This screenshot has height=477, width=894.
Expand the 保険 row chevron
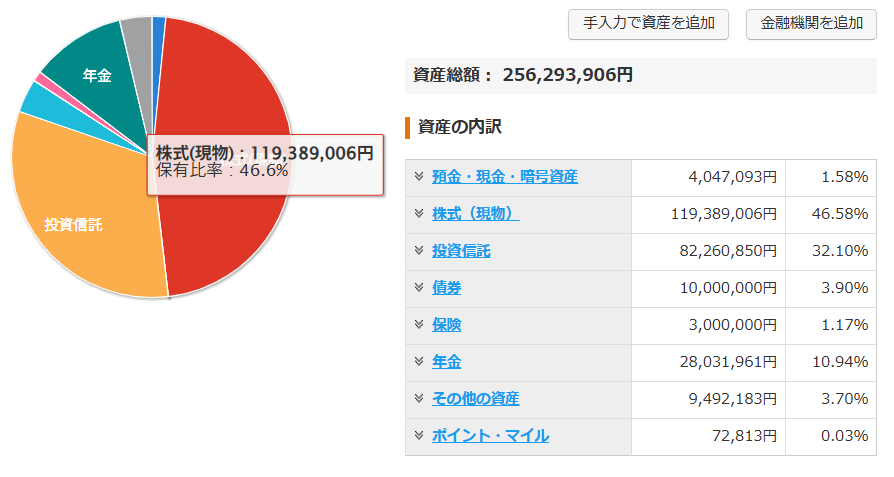click(x=419, y=325)
